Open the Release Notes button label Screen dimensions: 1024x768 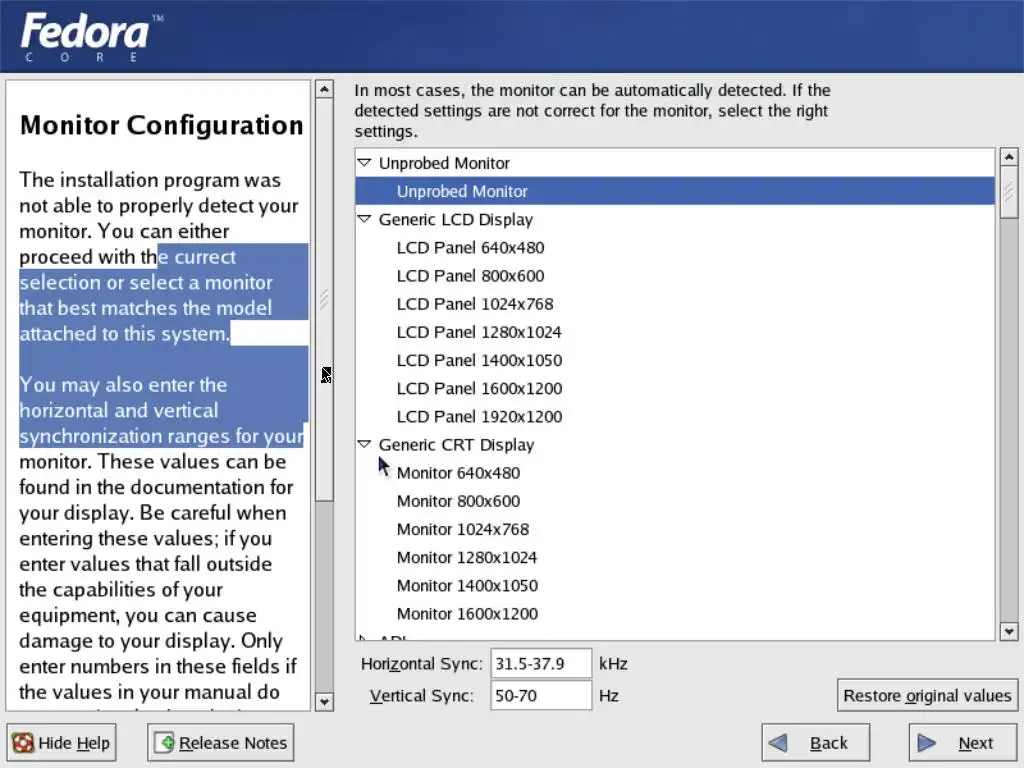tap(233, 743)
